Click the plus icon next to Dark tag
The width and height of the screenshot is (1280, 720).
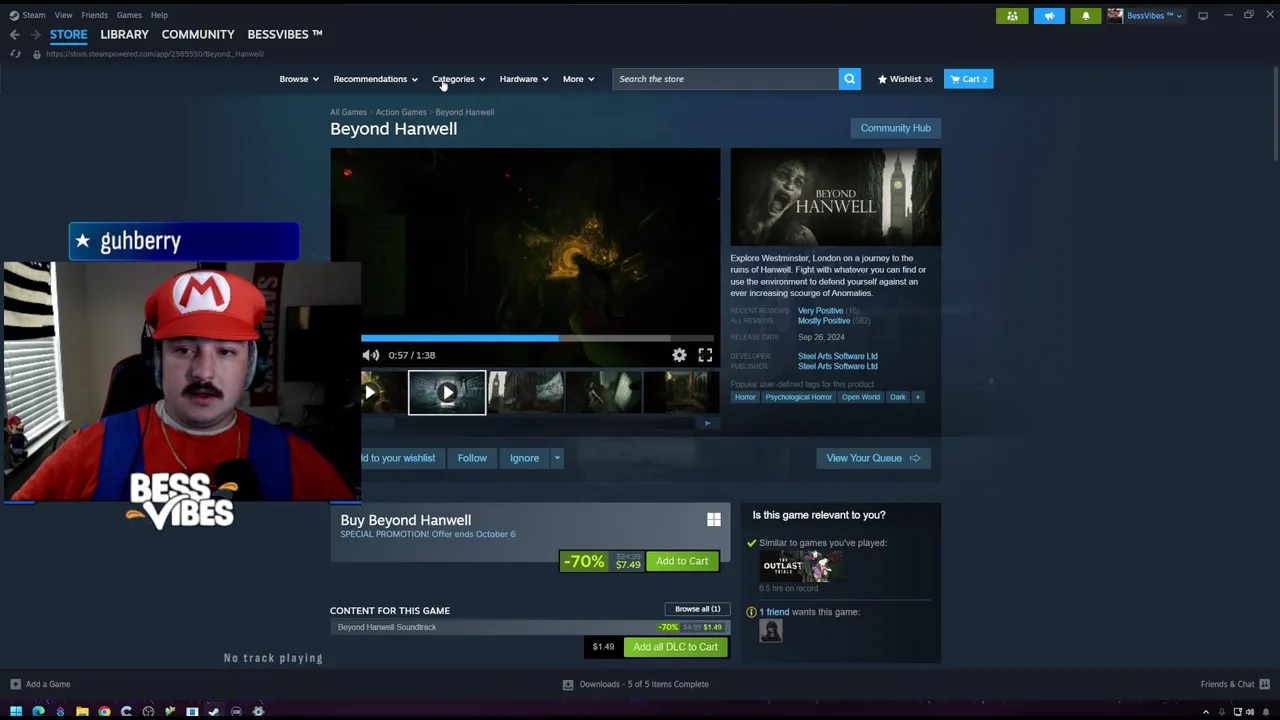click(918, 397)
